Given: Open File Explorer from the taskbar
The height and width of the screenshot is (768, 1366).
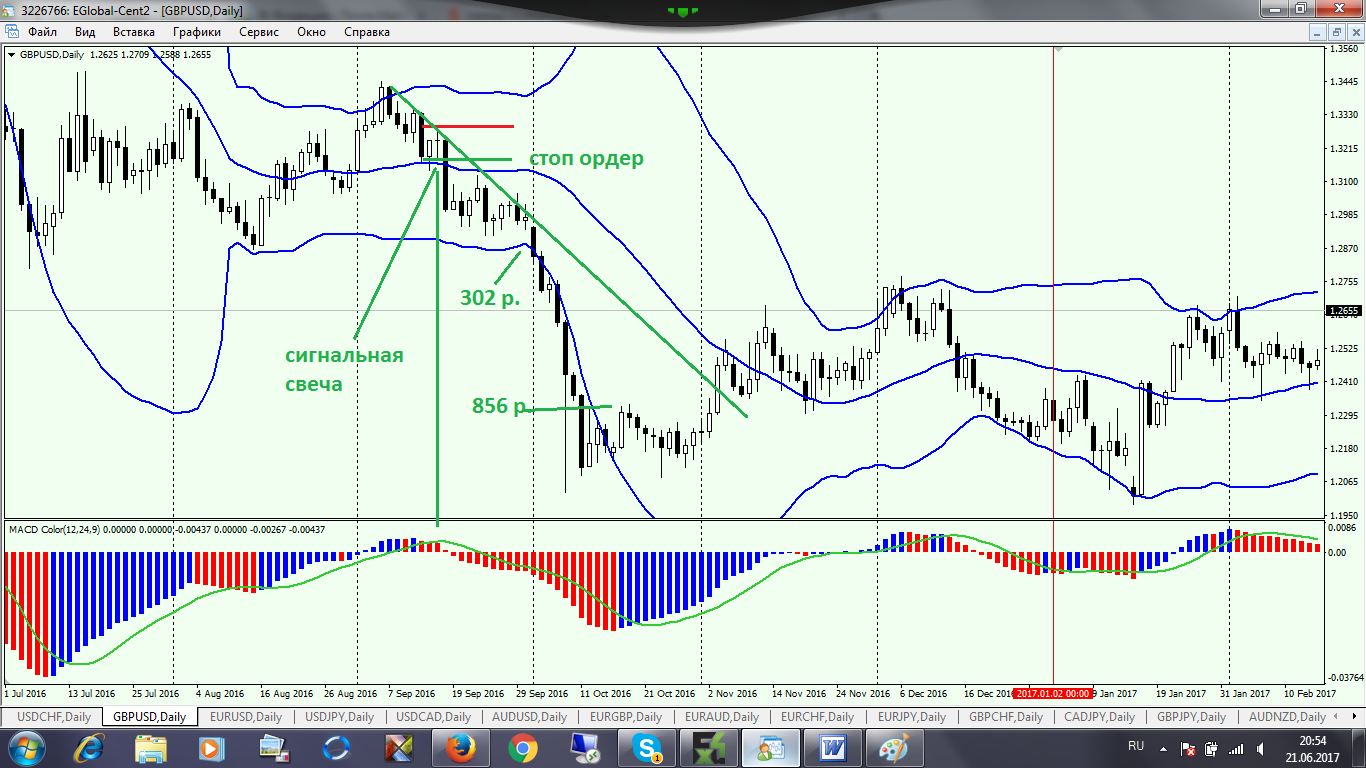Looking at the screenshot, I should 151,747.
